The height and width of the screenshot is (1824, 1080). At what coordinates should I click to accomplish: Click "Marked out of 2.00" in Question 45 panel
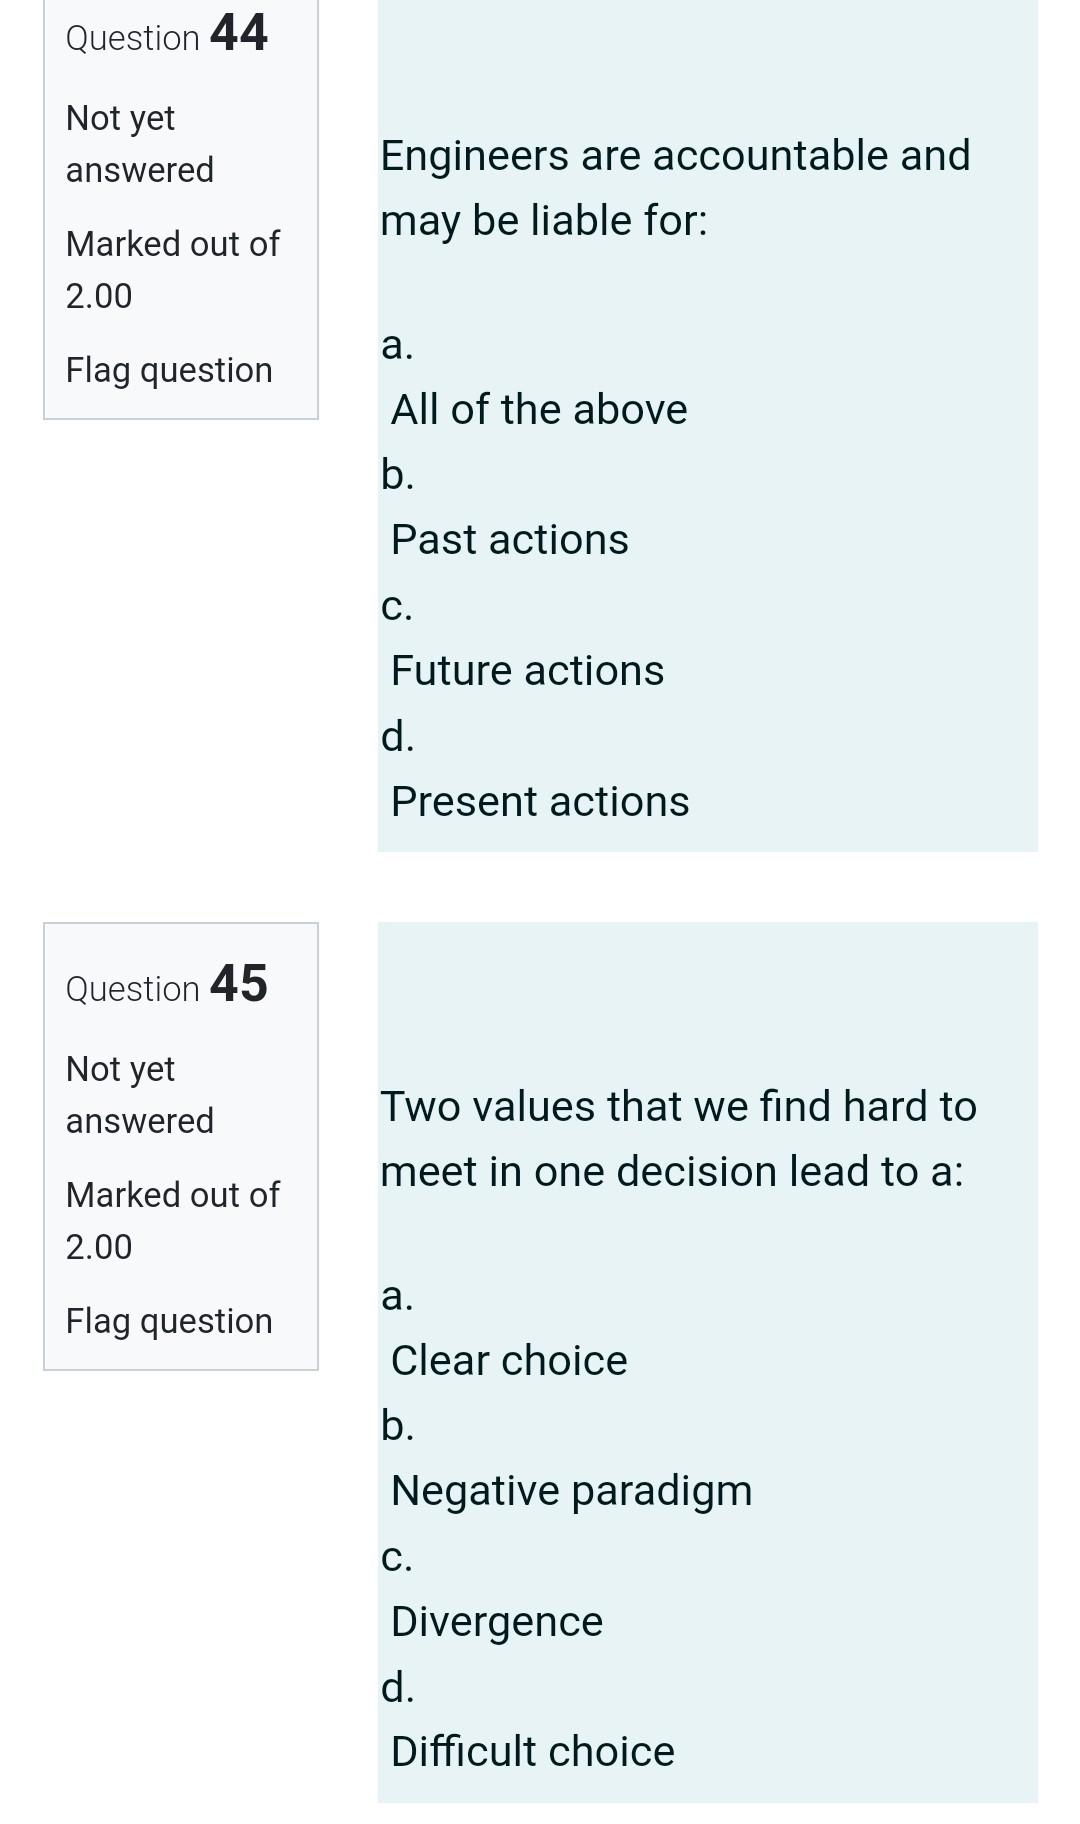(172, 1220)
